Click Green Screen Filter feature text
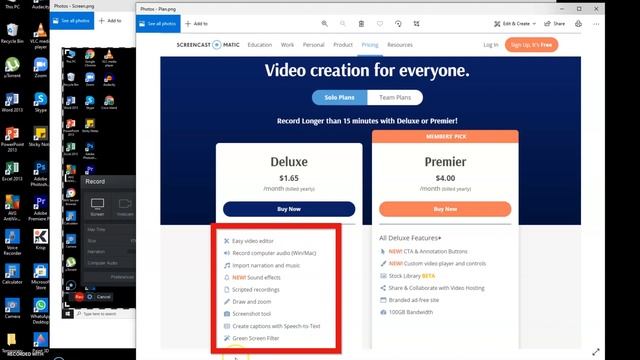This screenshot has width=640, height=360. (x=256, y=338)
